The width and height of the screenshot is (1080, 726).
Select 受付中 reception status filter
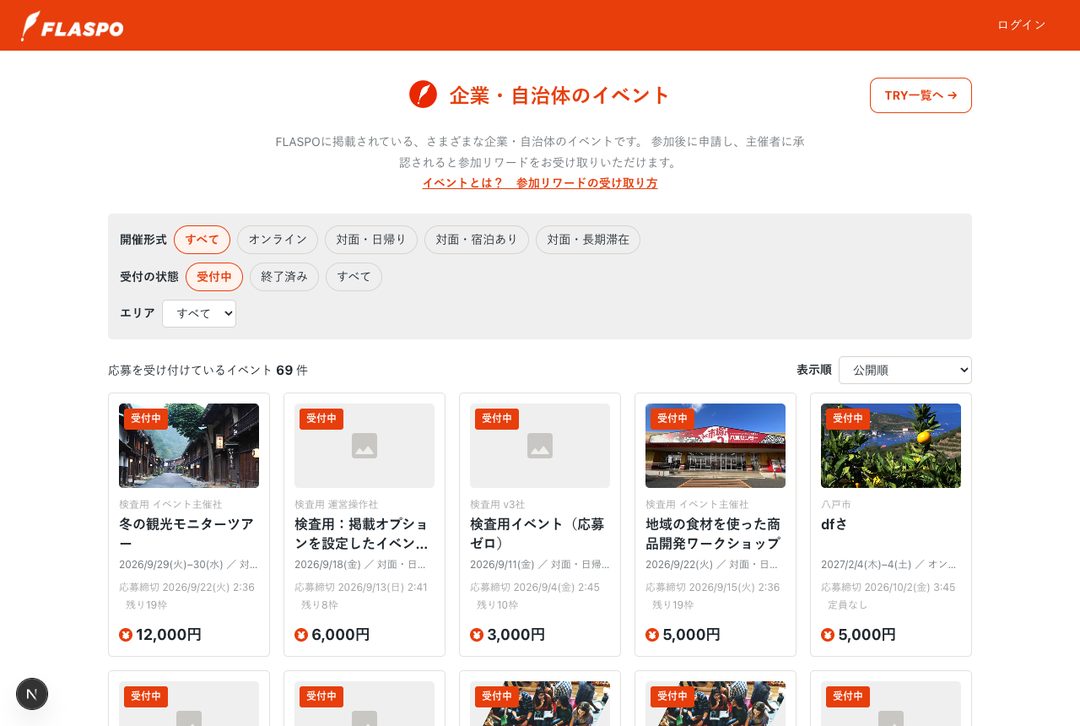tap(214, 277)
